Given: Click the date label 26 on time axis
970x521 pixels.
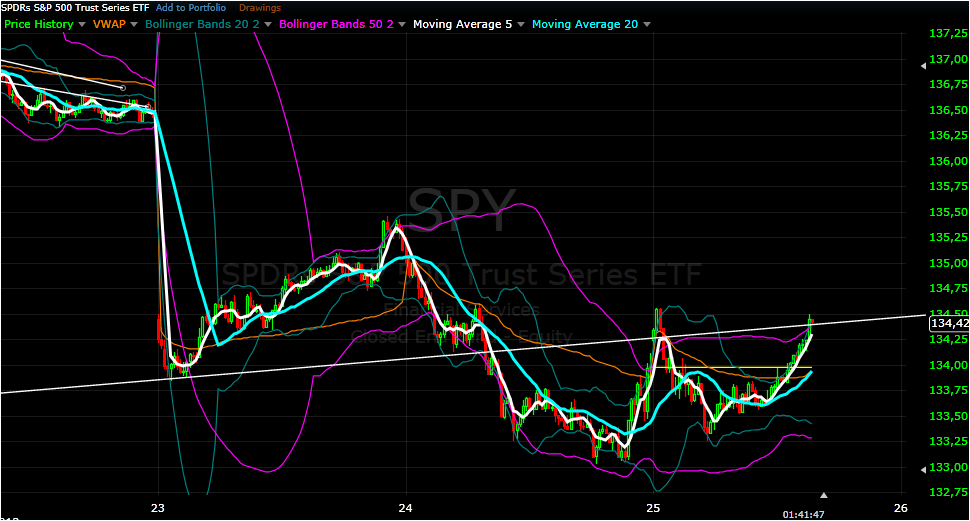Looking at the screenshot, I should click(x=901, y=508).
